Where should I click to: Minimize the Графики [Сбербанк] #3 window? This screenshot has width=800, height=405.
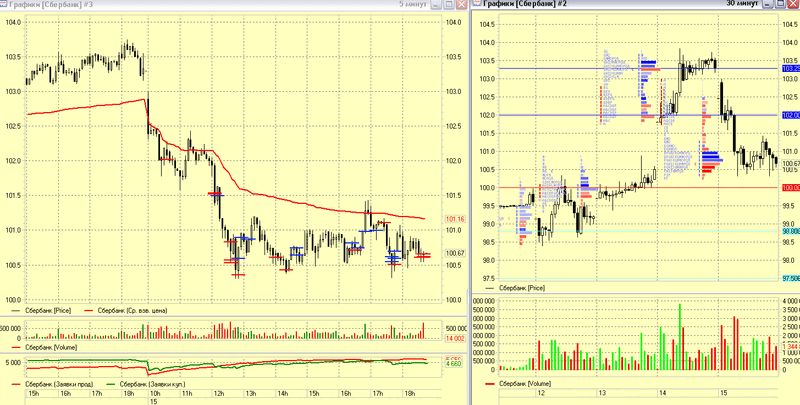tap(437, 4)
